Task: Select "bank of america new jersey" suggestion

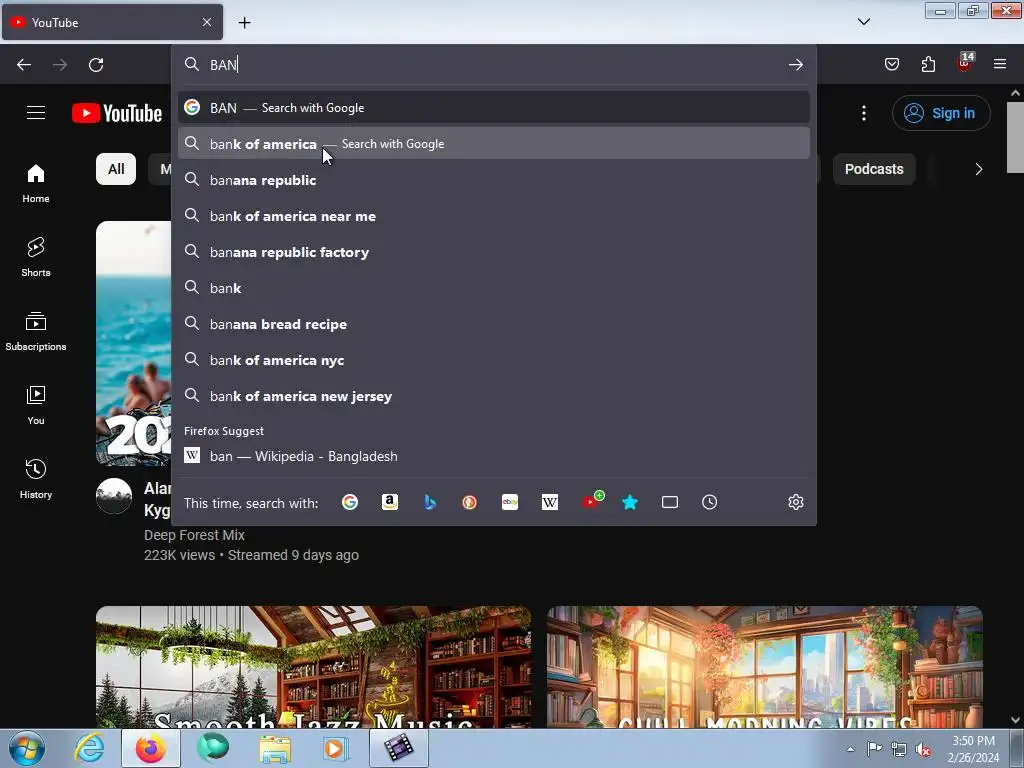Action: point(494,396)
